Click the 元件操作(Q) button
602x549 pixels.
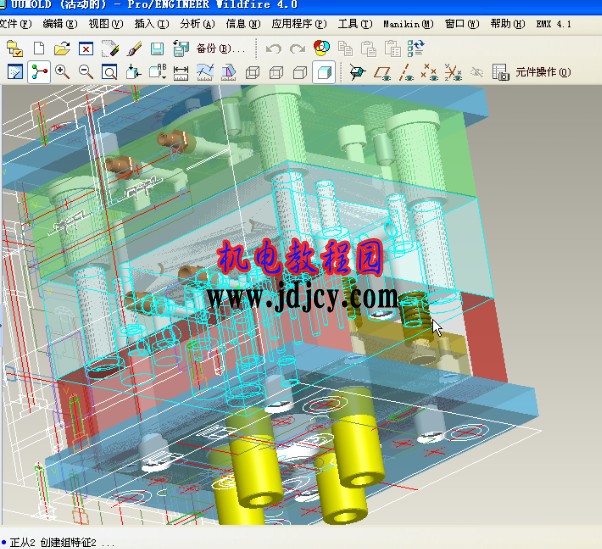(x=543, y=72)
